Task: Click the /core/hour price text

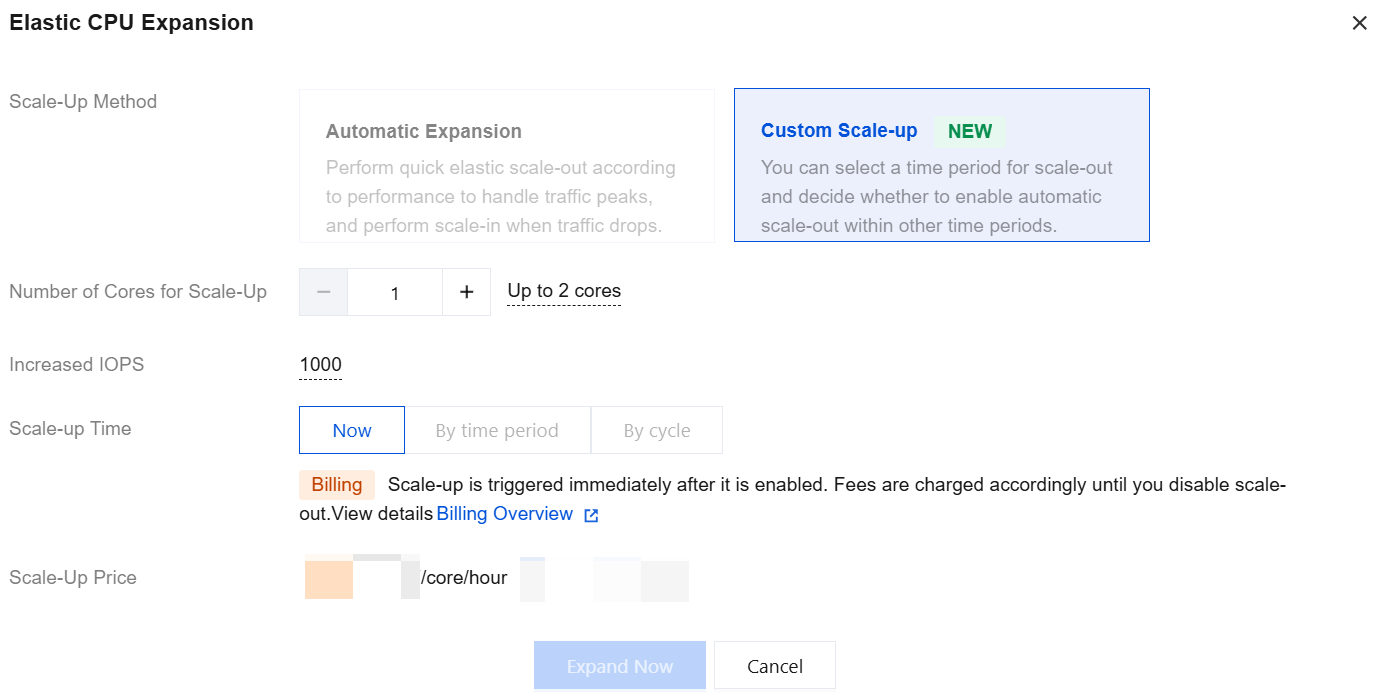Action: (464, 578)
